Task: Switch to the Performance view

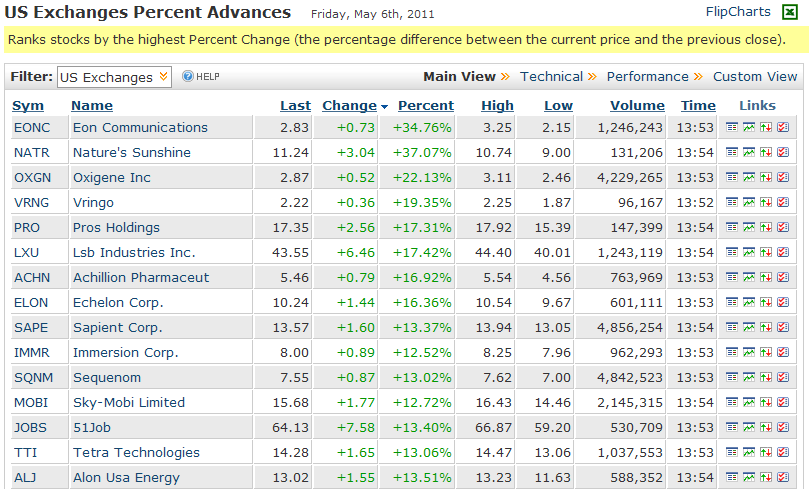Action: click(x=647, y=76)
